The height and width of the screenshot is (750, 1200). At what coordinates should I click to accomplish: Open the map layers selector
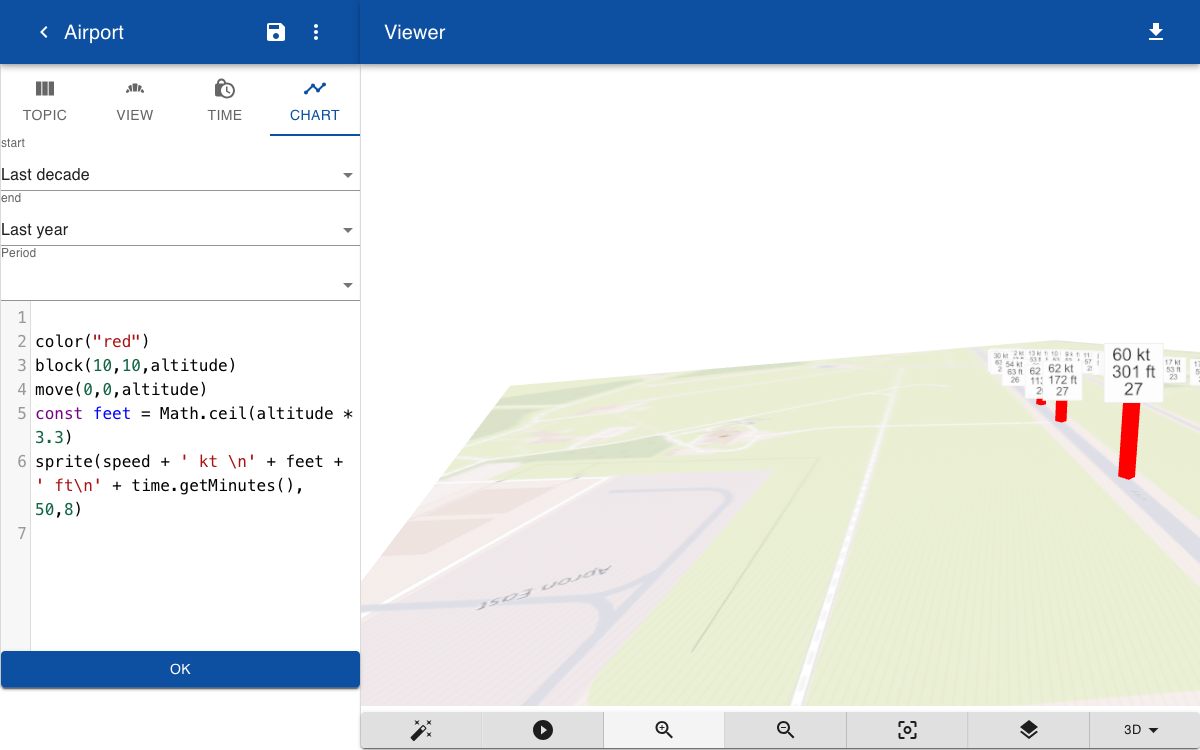(x=1028, y=730)
